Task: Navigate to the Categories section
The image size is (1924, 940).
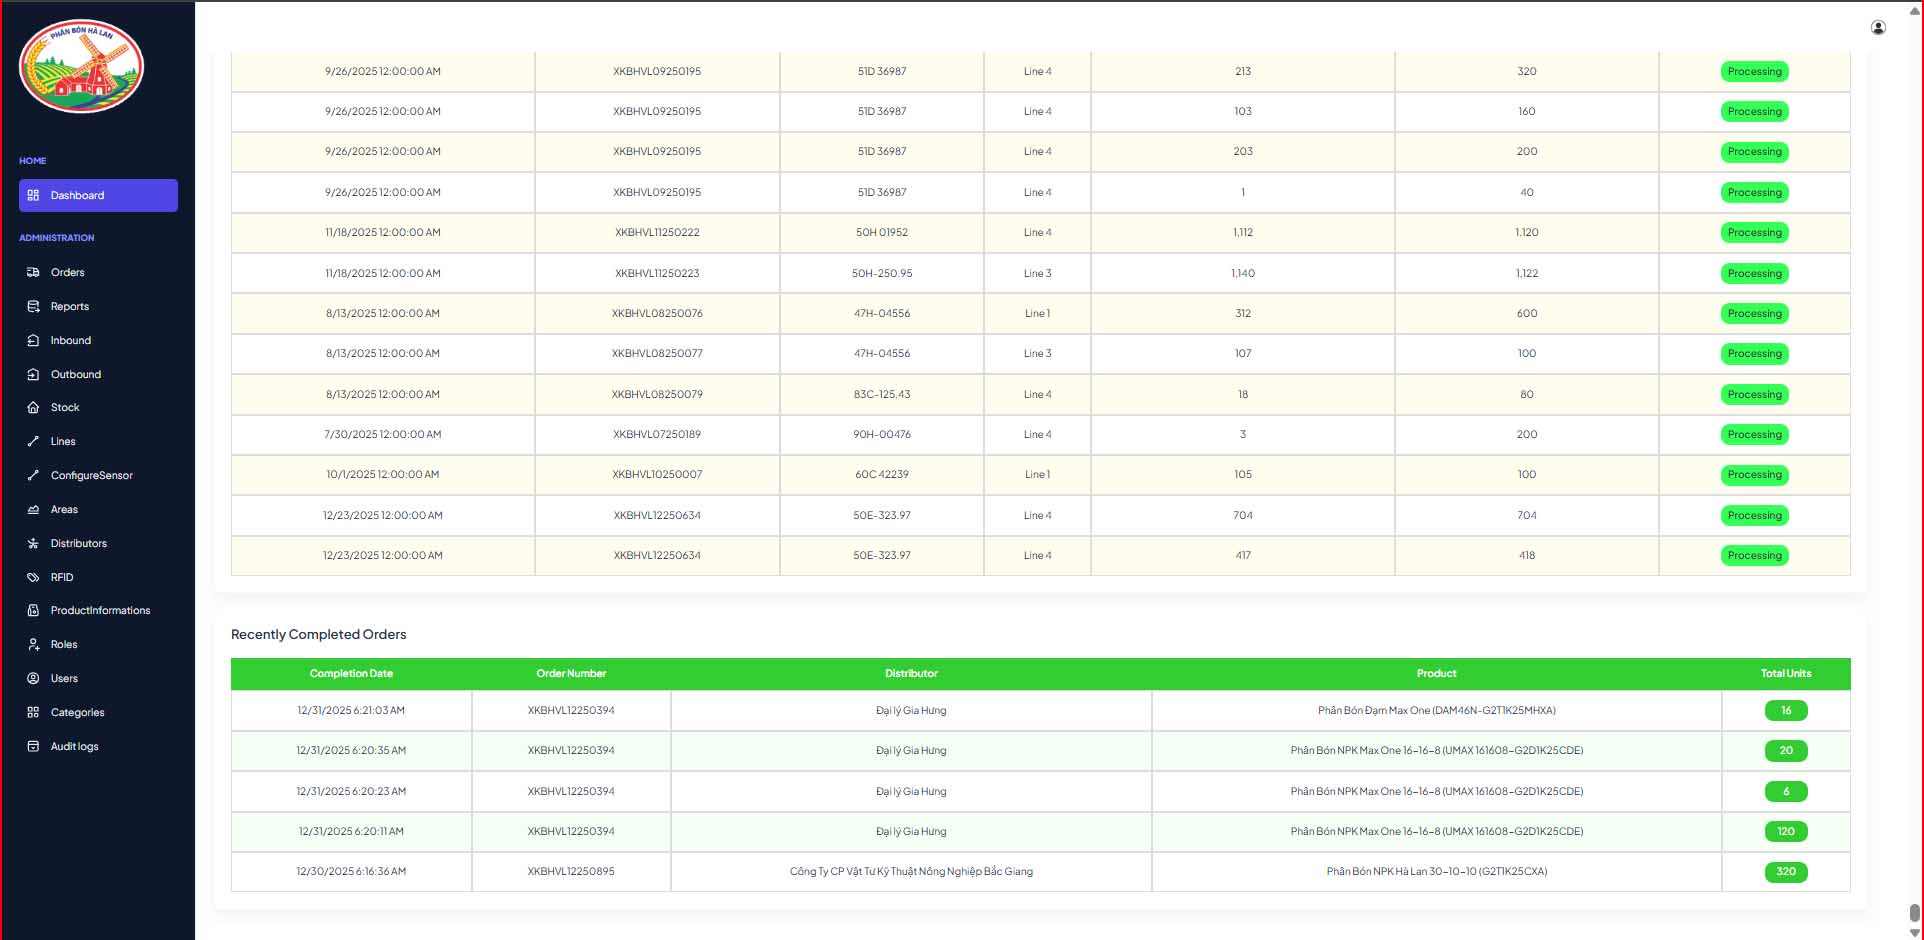Action: (x=77, y=712)
